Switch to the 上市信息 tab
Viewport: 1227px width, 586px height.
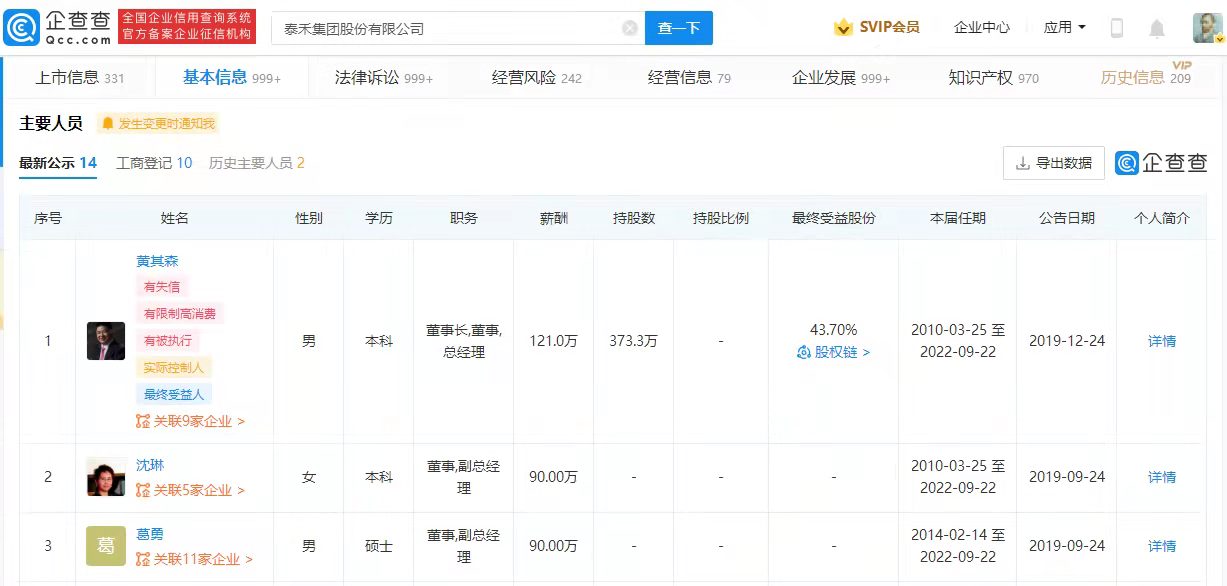[80, 77]
